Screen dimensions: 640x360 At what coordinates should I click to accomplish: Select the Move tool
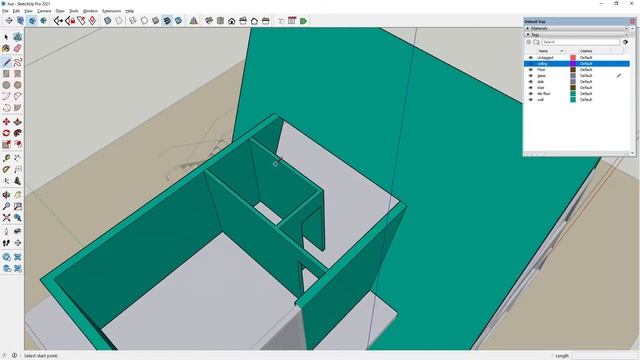click(x=6, y=122)
